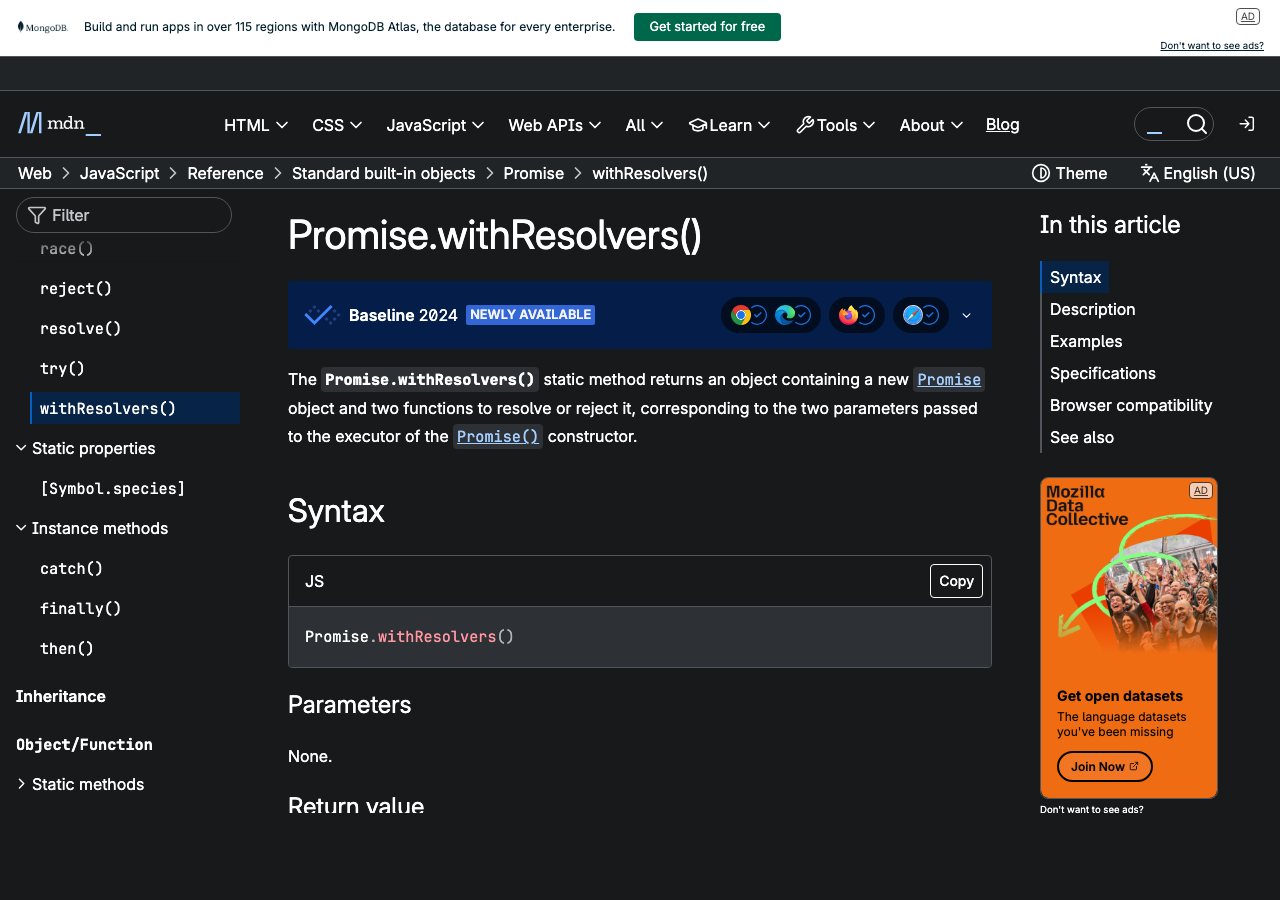Collapse the Static properties section
Screen dimensions: 1280x900
point(21,448)
